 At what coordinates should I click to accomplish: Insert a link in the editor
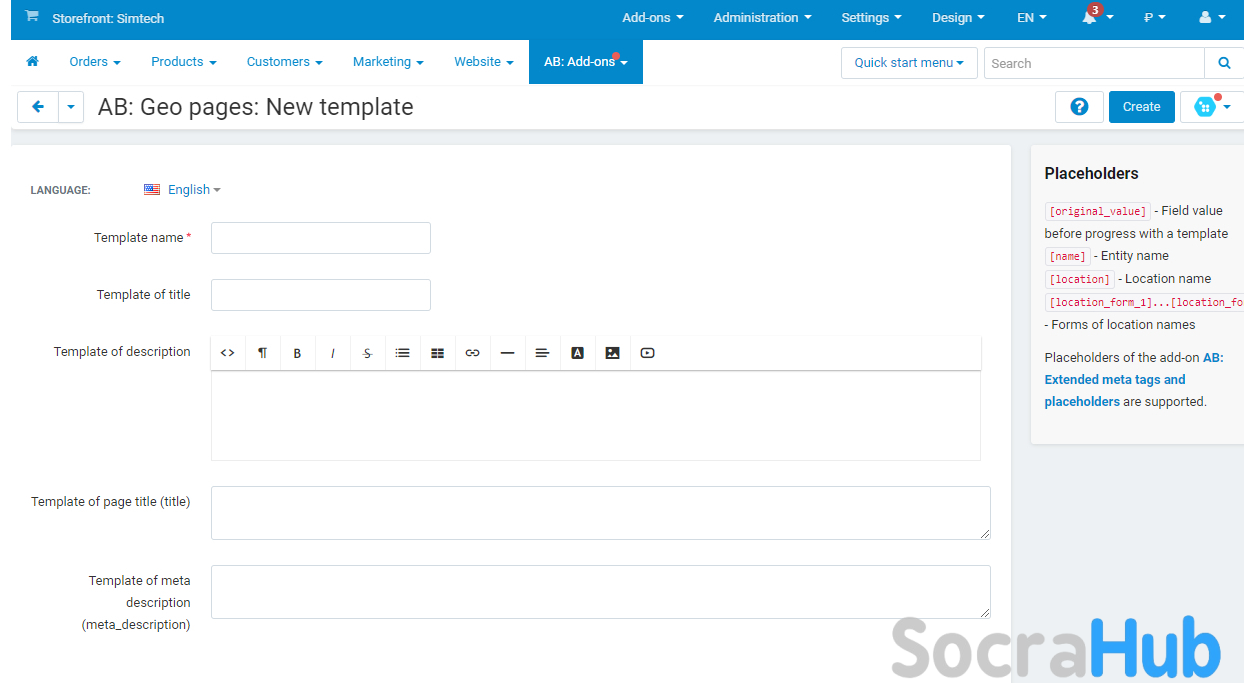point(472,353)
